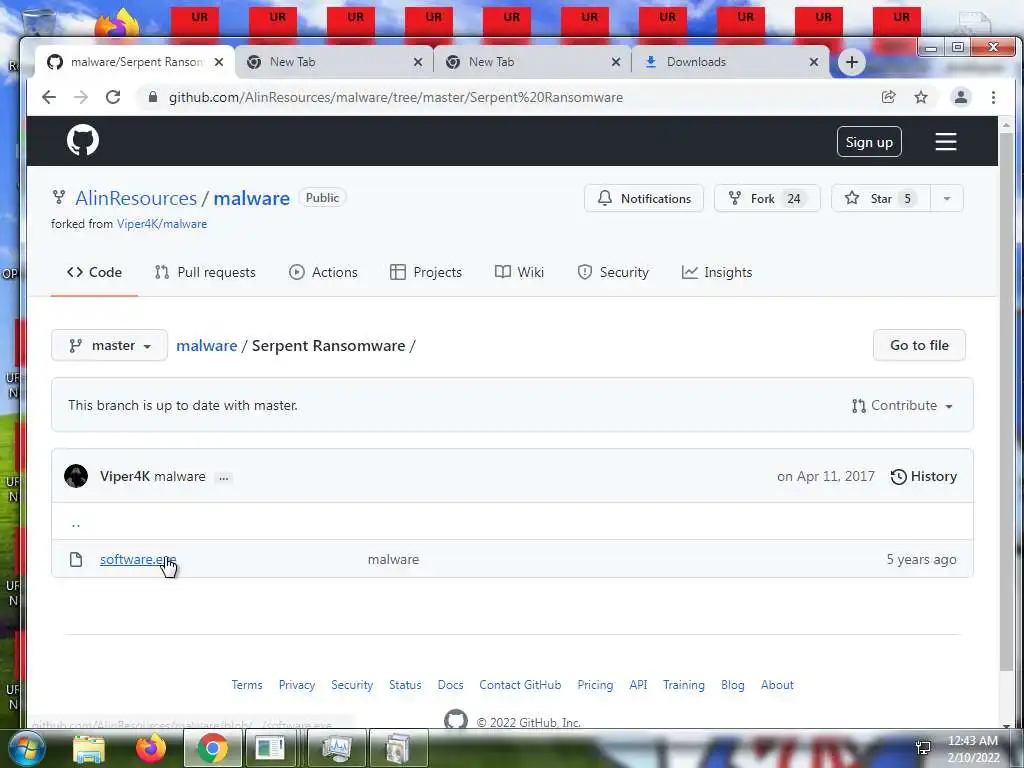Open Firefox from the taskbar
This screenshot has height=768, width=1024.
tap(151, 748)
